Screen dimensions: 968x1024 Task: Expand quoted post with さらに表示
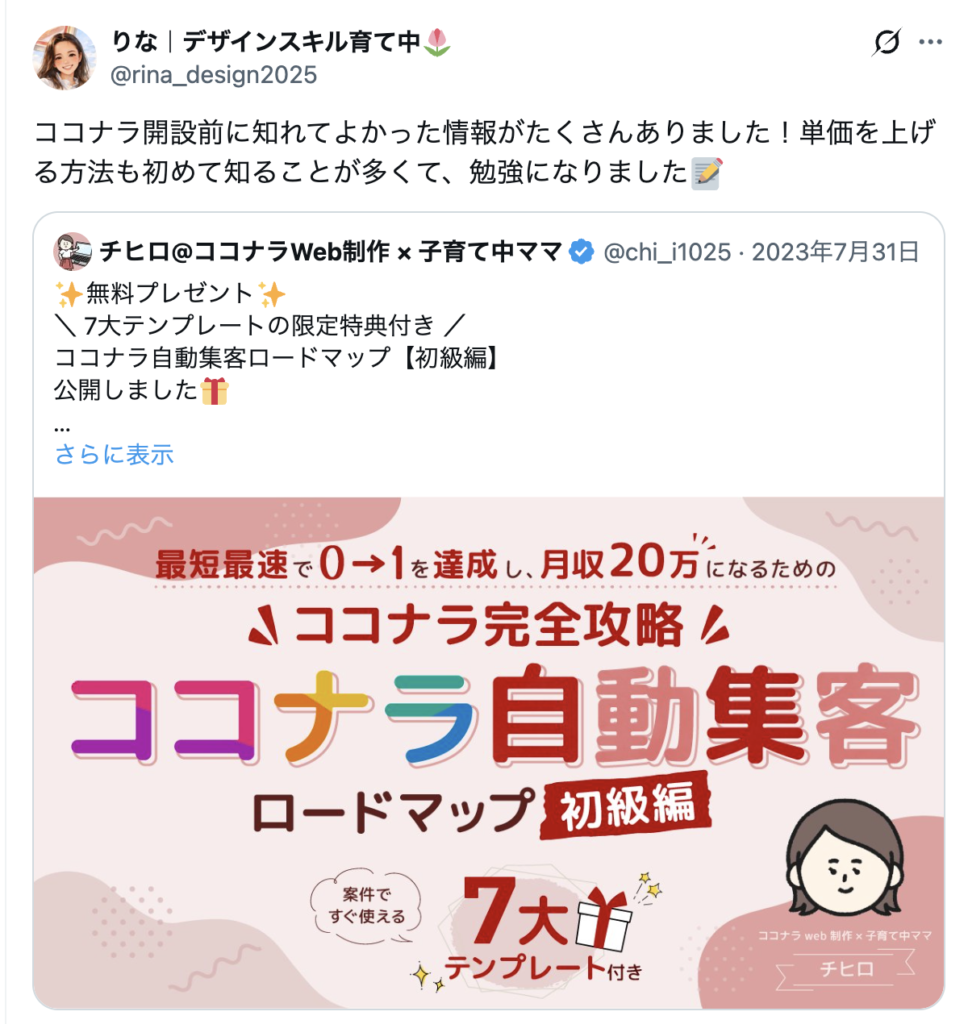(x=114, y=454)
